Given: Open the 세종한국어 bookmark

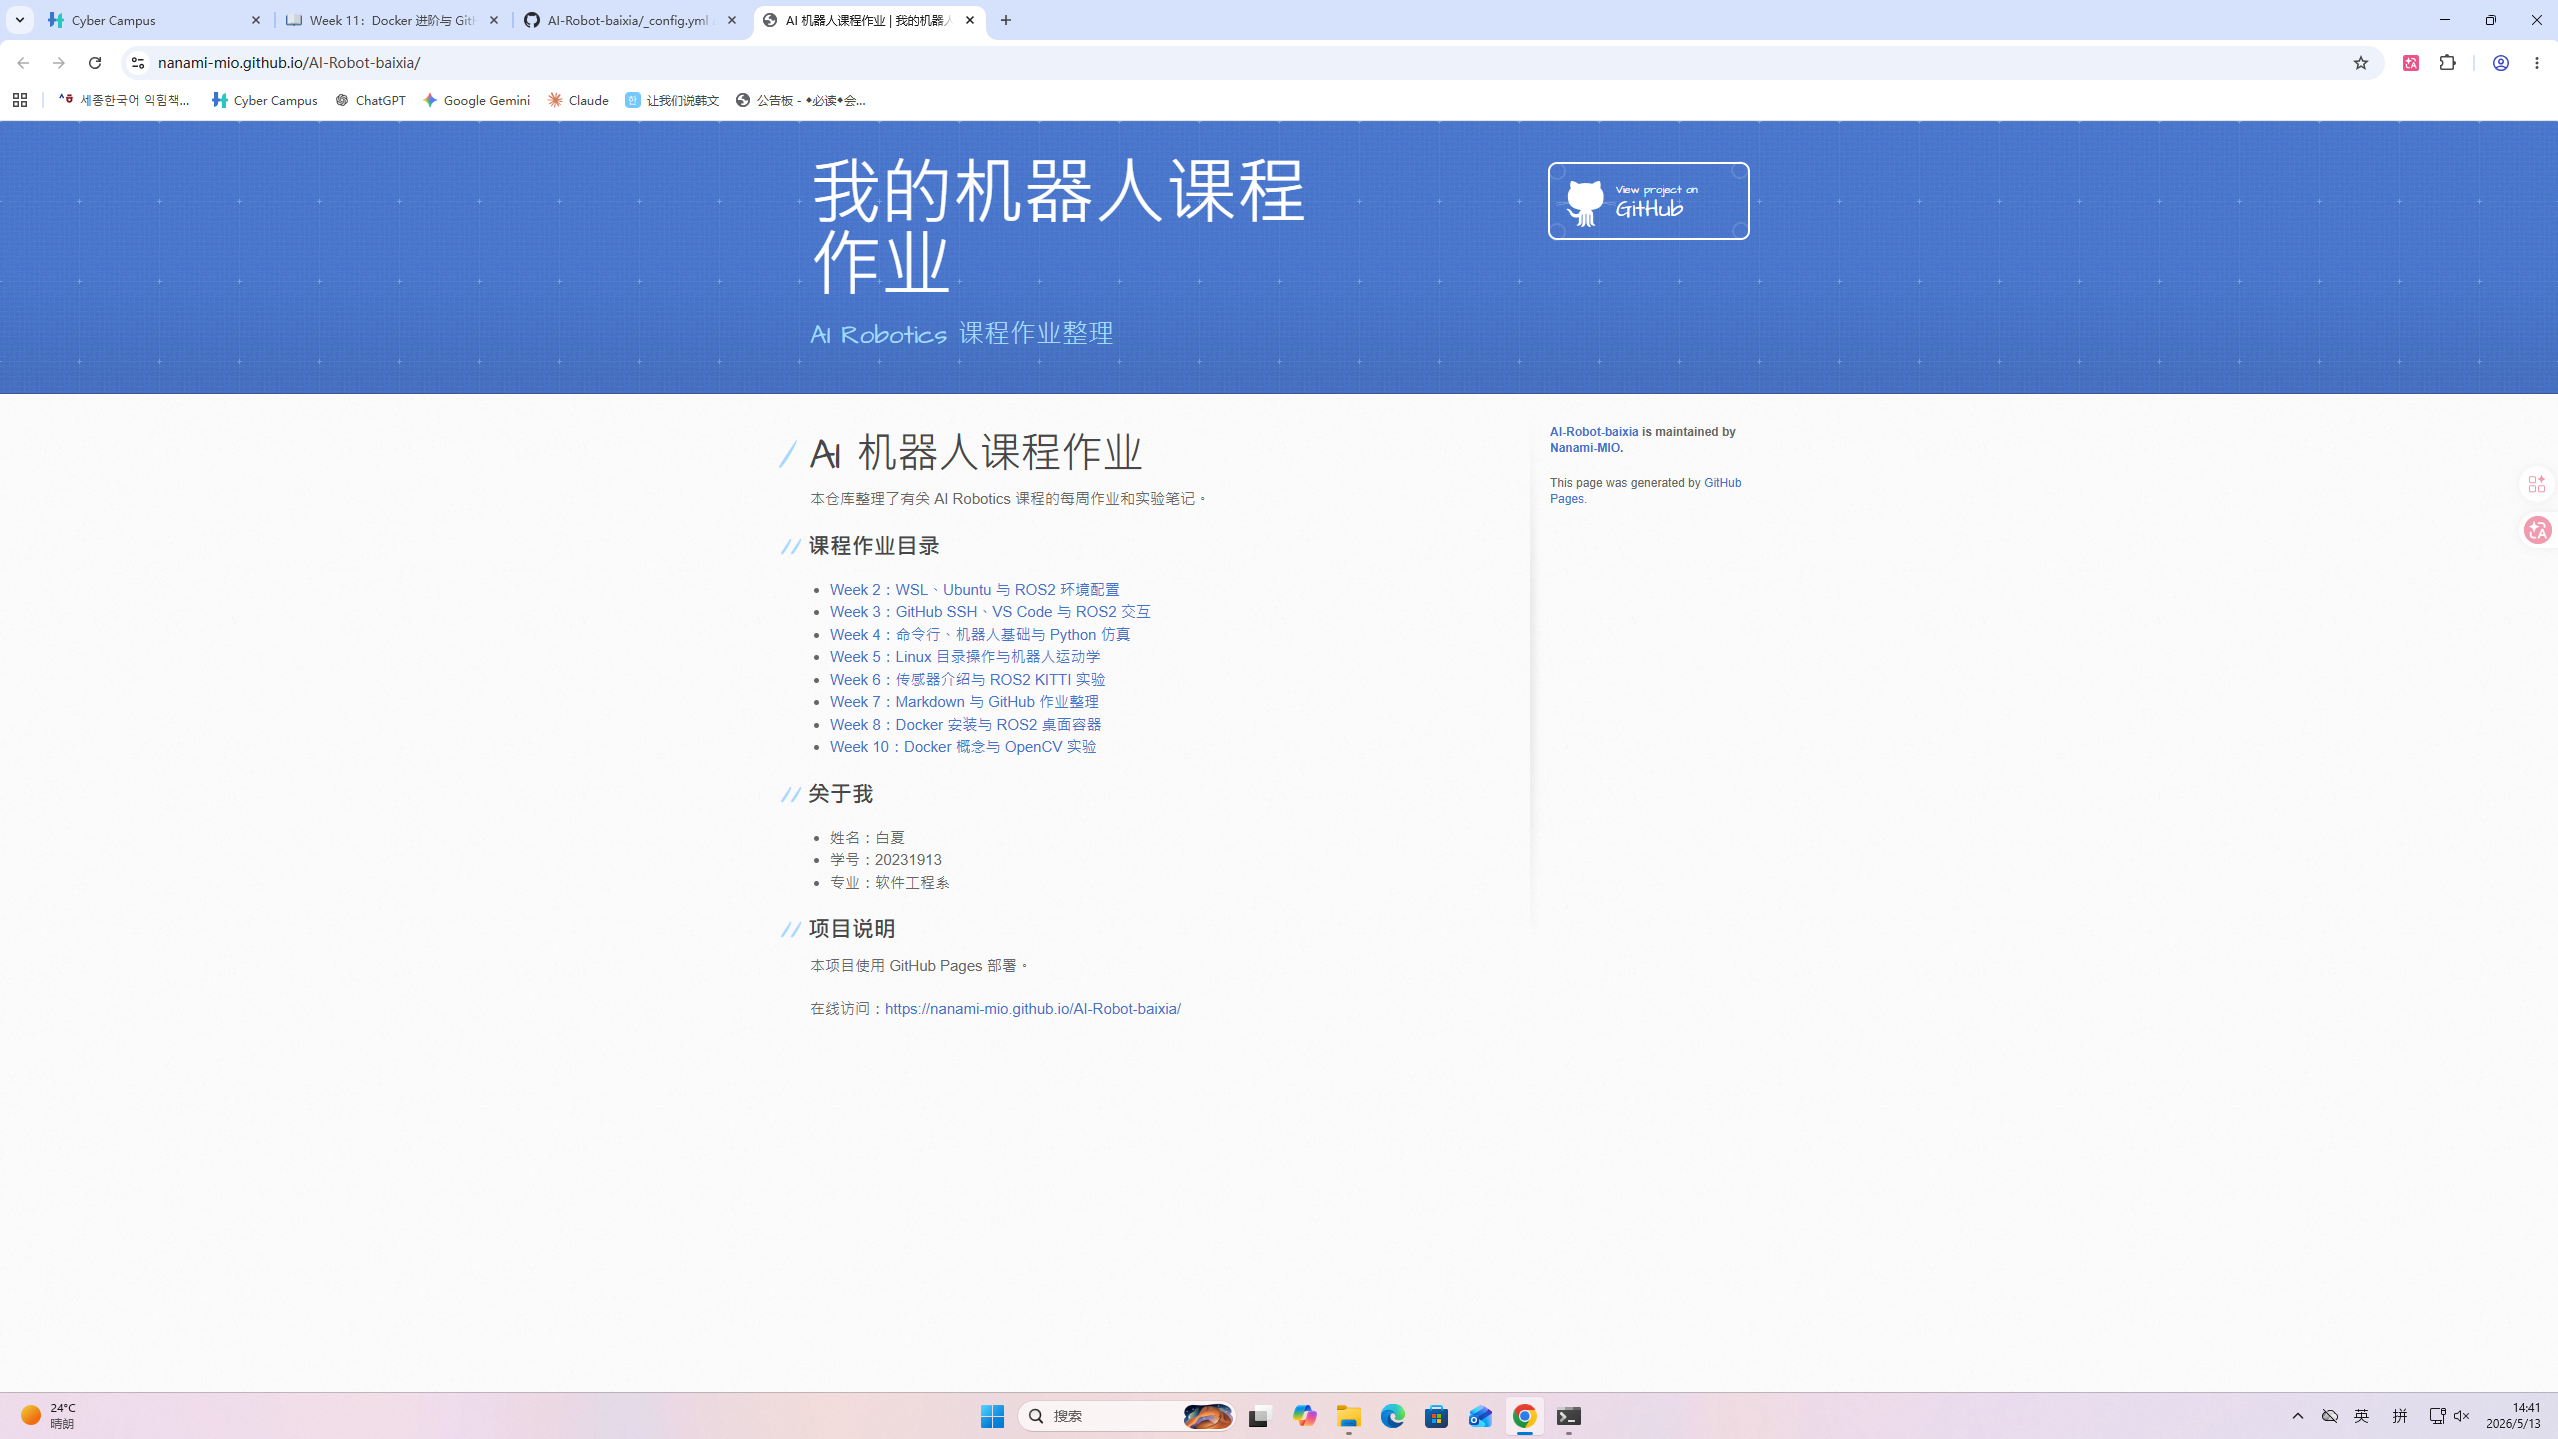Looking at the screenshot, I should click(x=124, y=100).
